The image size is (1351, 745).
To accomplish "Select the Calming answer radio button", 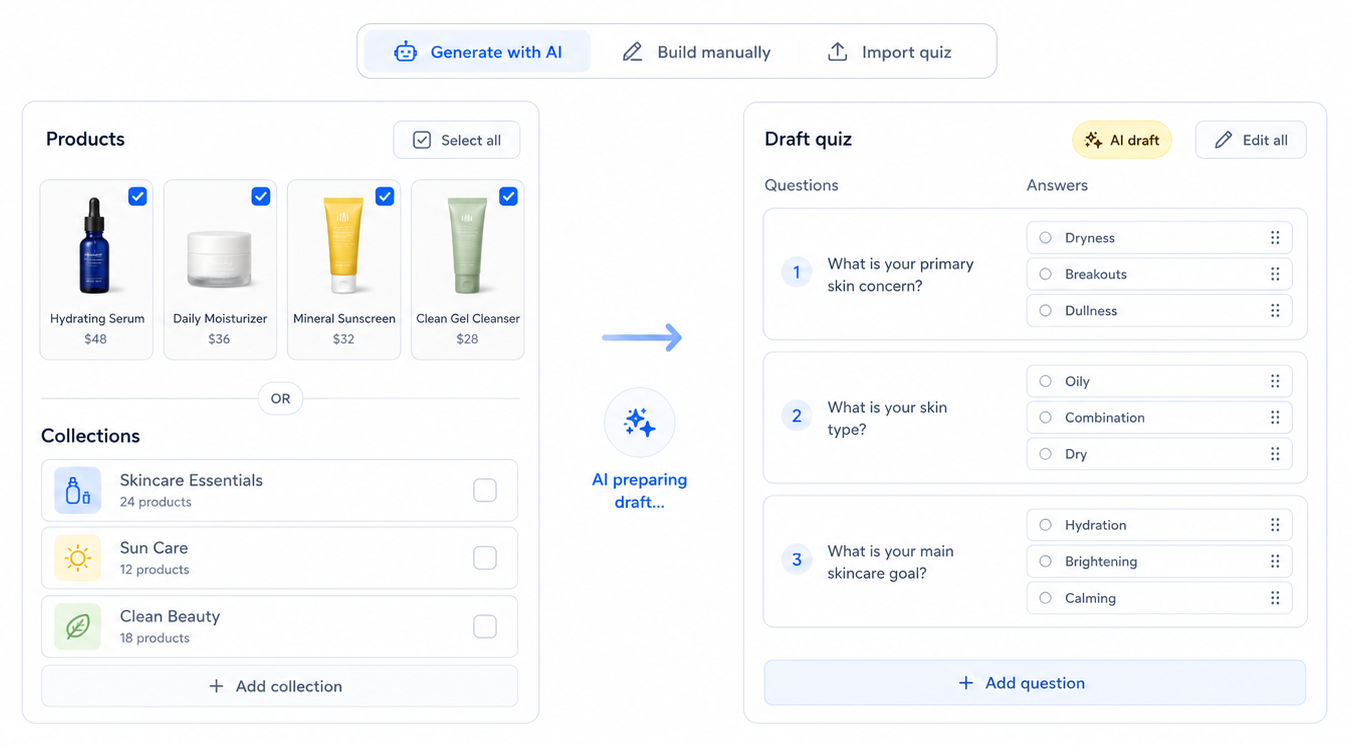I will [x=1045, y=598].
